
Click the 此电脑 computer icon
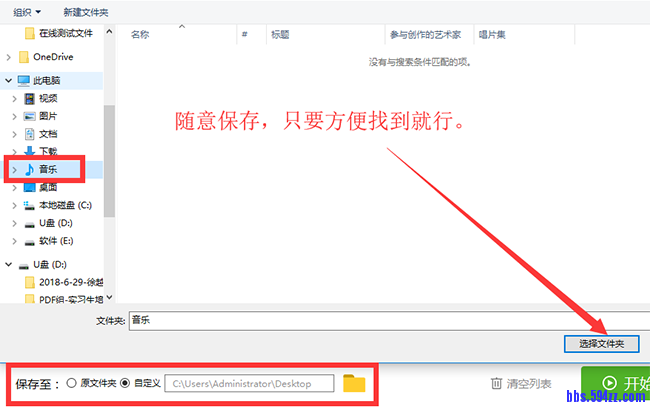coord(23,80)
